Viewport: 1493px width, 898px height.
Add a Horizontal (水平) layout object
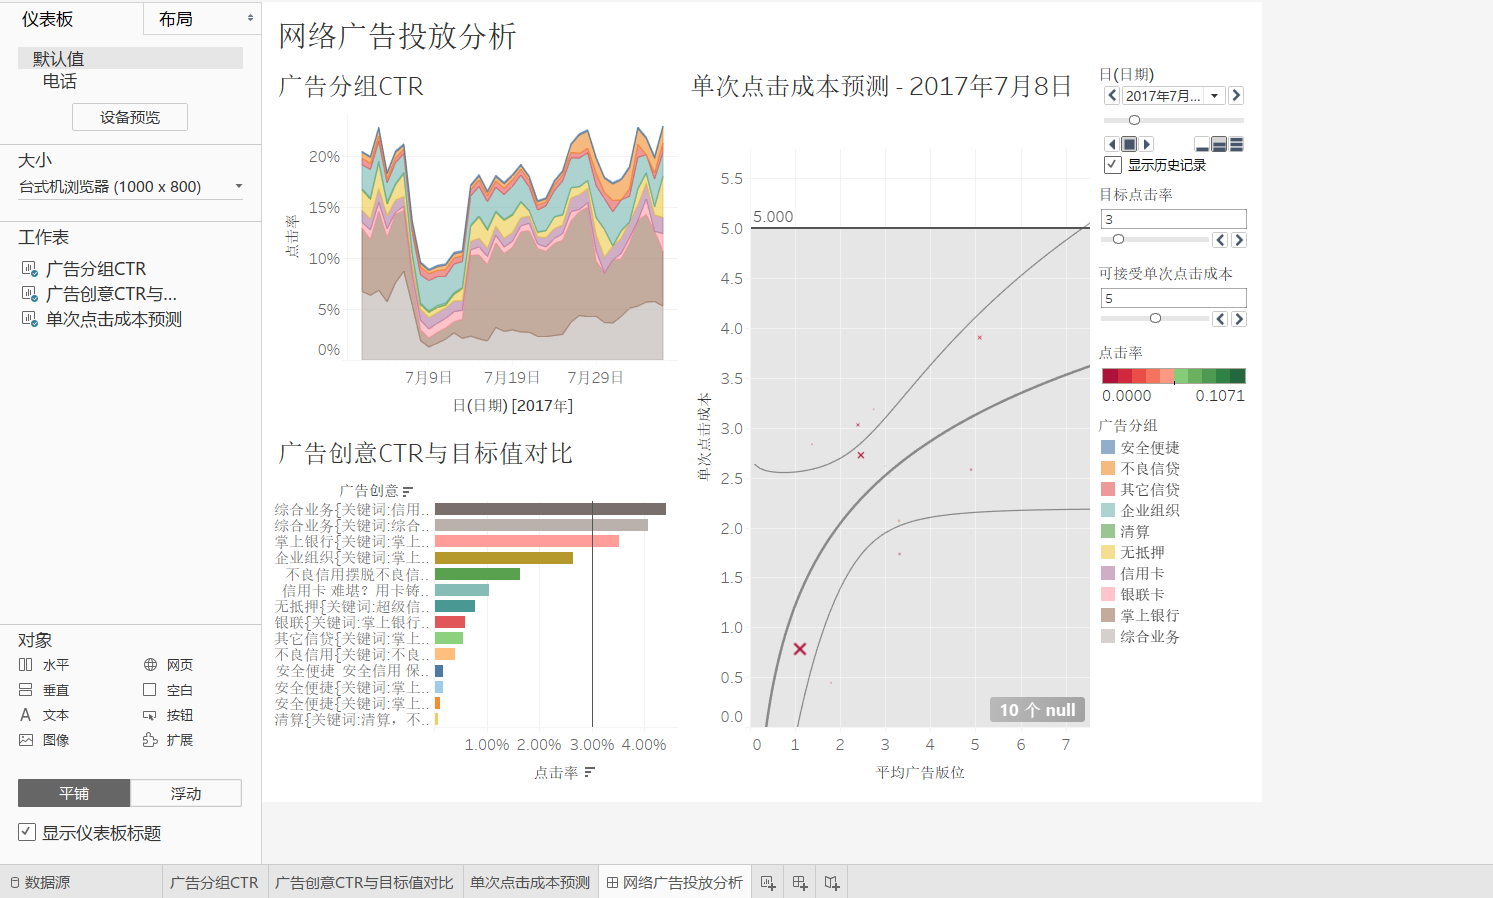pos(44,665)
